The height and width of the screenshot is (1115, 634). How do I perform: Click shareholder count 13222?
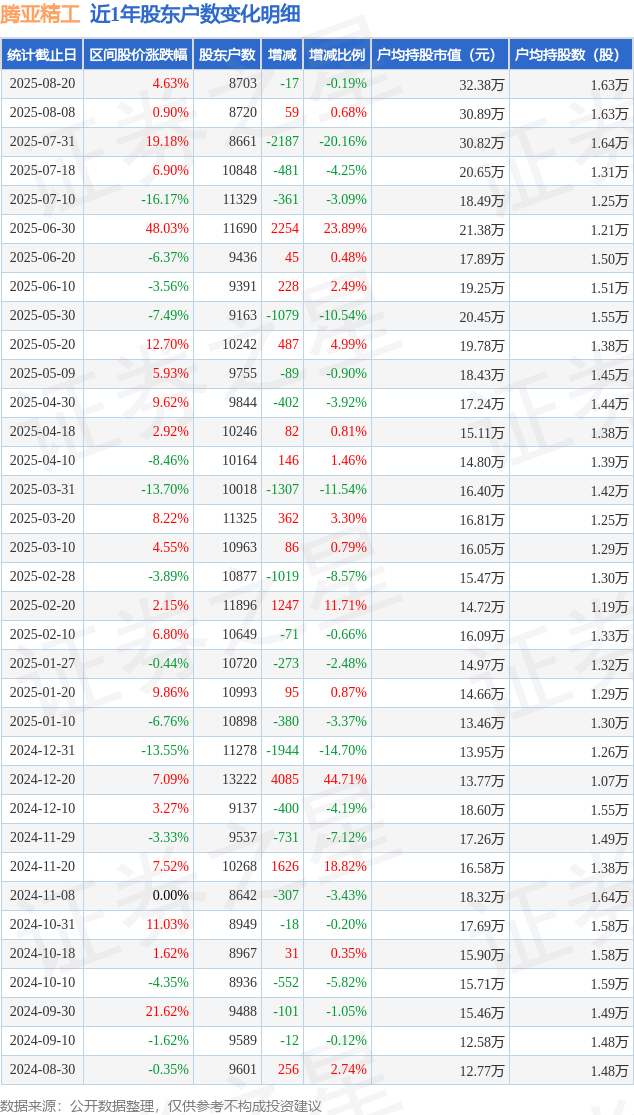point(227,780)
